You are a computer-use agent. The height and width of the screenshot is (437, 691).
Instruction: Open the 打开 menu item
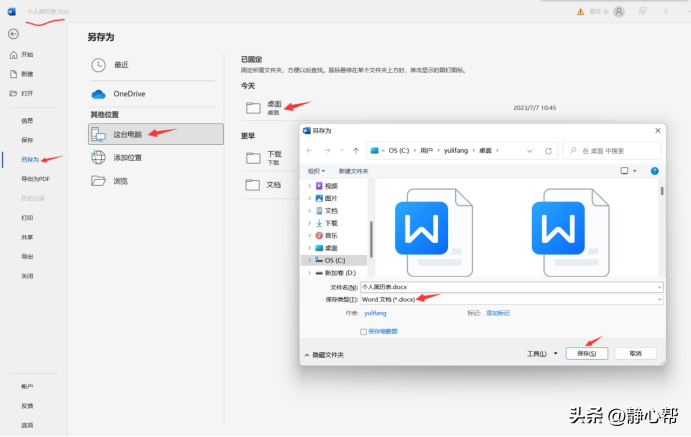[x=22, y=93]
